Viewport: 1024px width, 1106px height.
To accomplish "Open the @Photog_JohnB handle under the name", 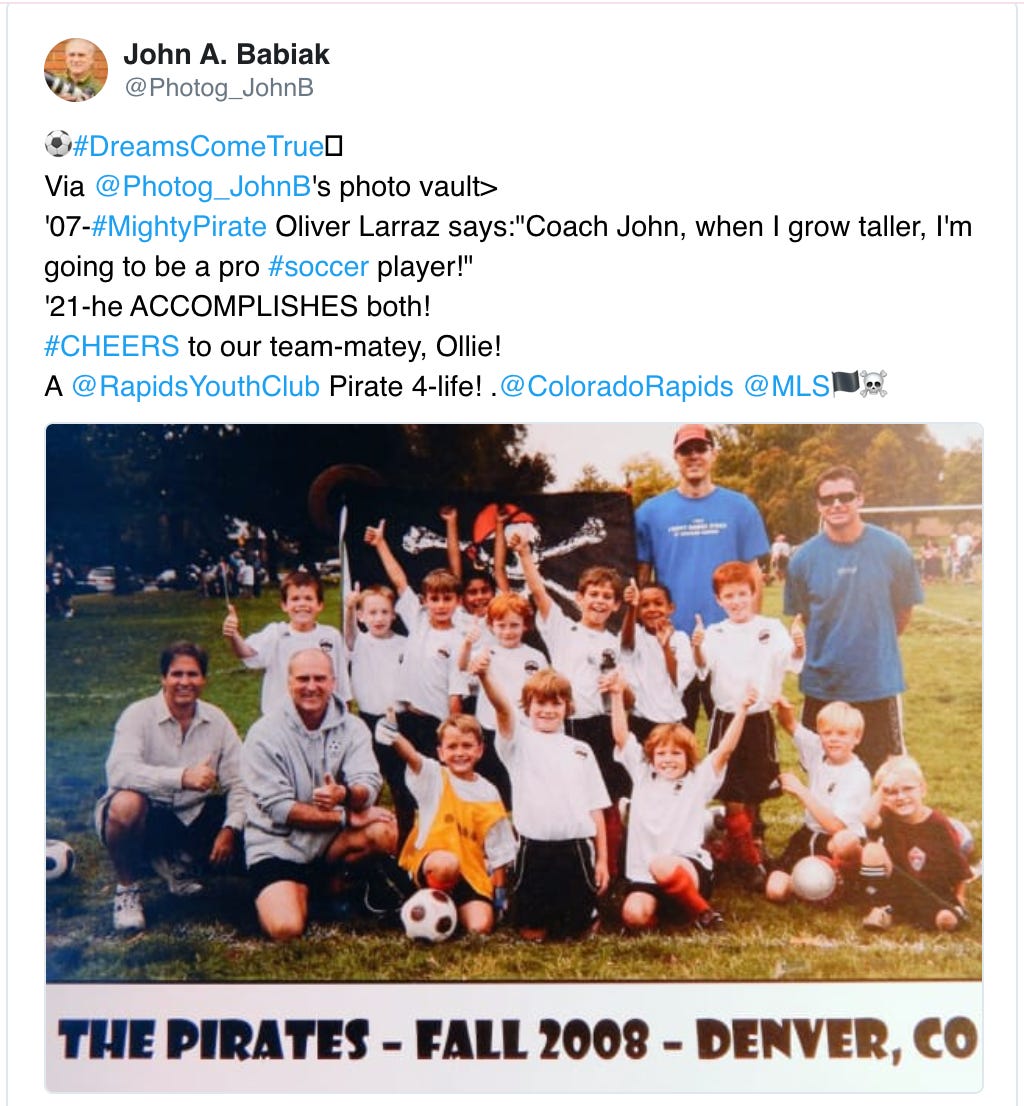I will [219, 87].
